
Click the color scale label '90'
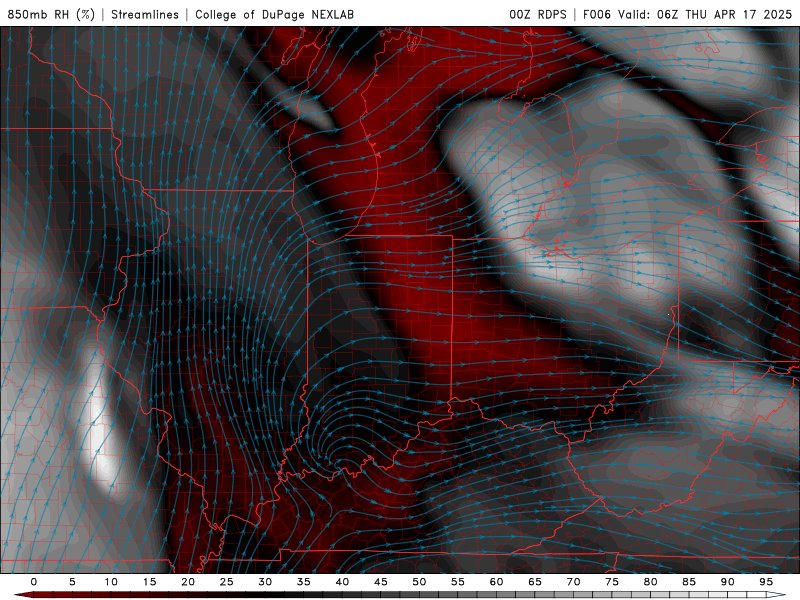pyautogui.click(x=728, y=582)
